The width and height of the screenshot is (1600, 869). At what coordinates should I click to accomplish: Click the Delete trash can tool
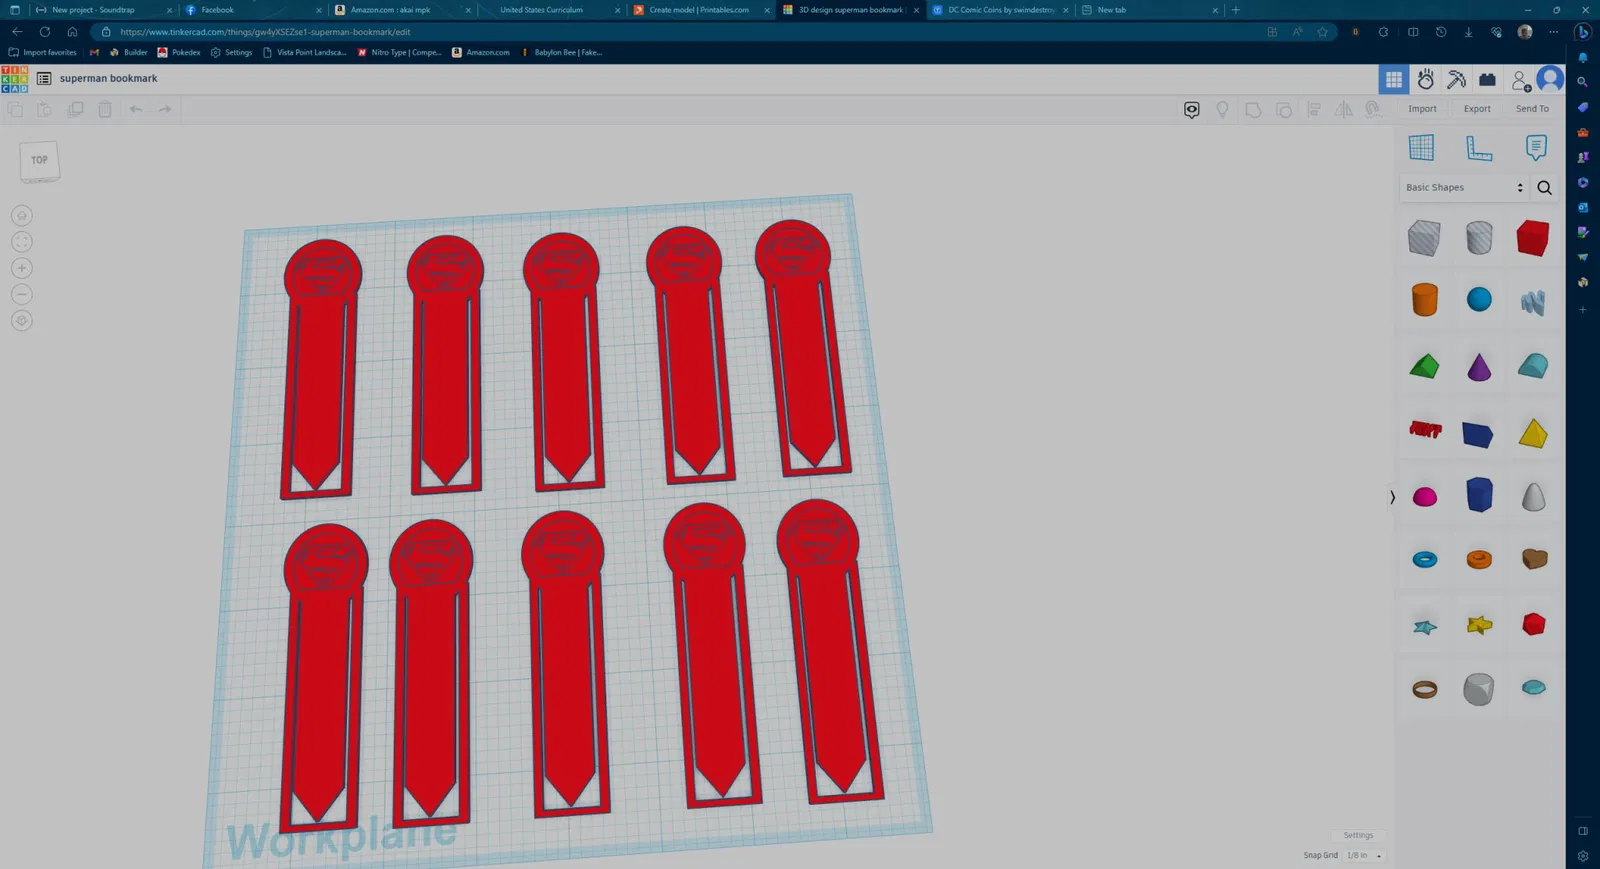coord(105,109)
